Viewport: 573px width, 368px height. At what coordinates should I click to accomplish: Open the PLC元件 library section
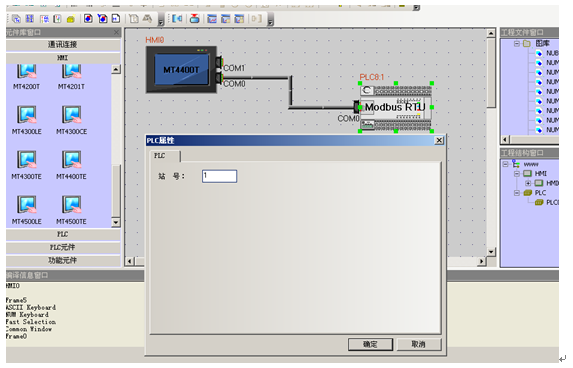tap(63, 247)
